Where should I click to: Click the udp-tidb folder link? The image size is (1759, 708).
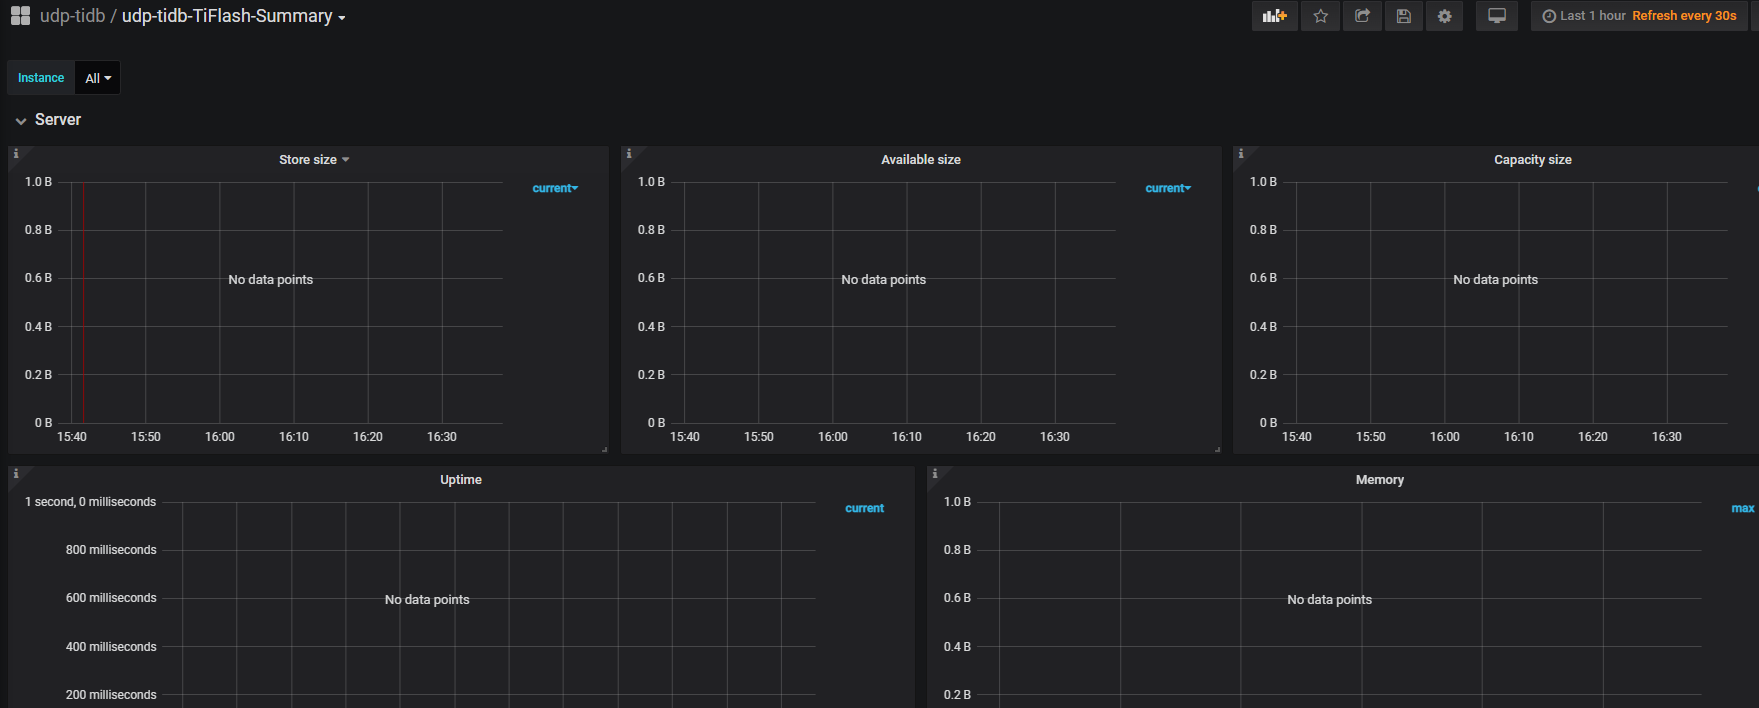coord(72,16)
